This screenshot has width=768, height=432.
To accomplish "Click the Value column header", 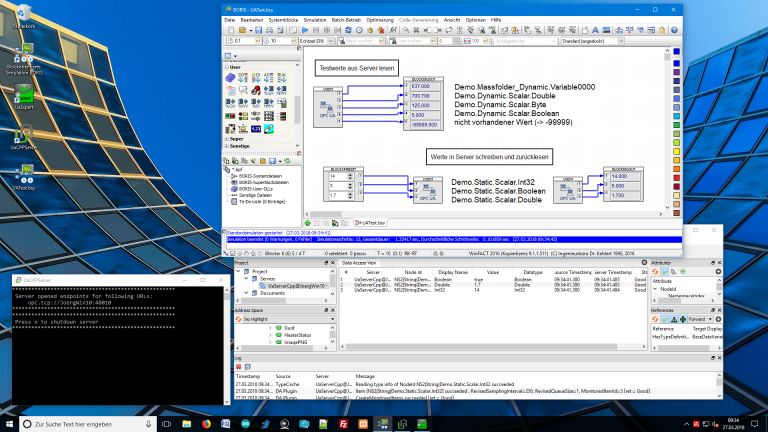I will click(x=492, y=272).
